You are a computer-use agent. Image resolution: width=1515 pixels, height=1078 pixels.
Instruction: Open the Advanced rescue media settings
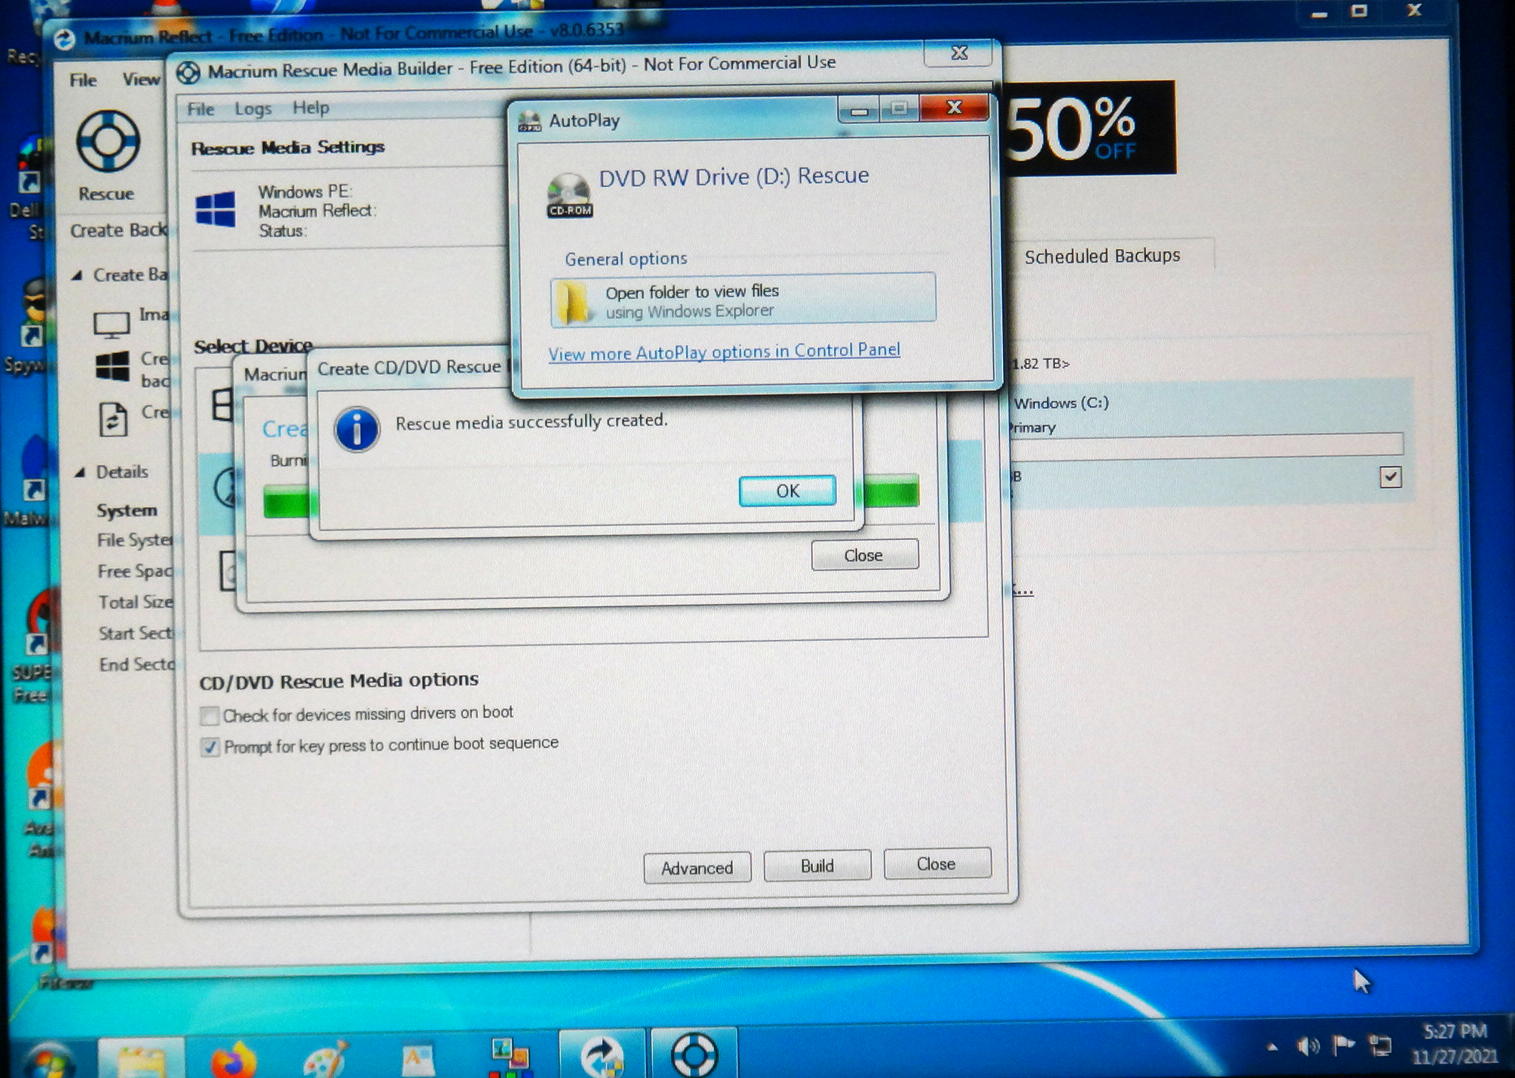[696, 868]
